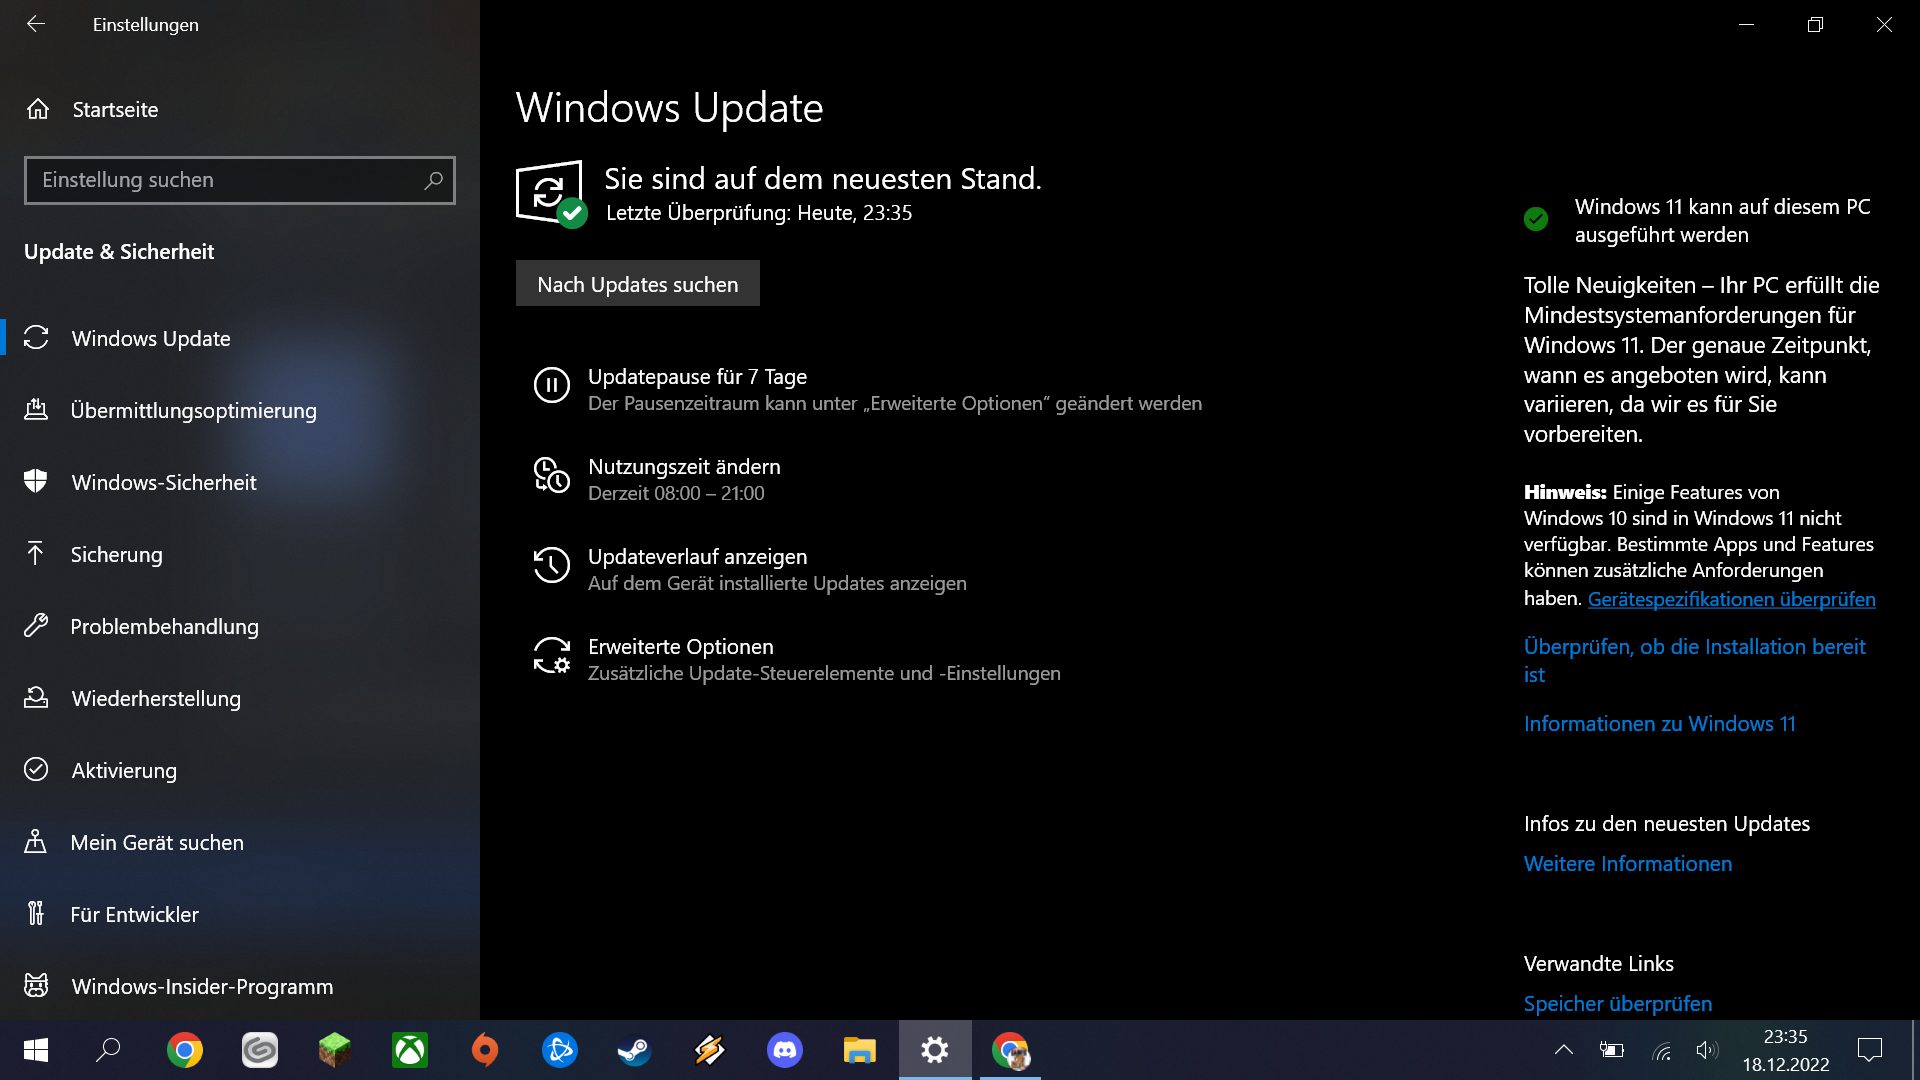Open second Chrome profile taskbar icon

[1010, 1050]
